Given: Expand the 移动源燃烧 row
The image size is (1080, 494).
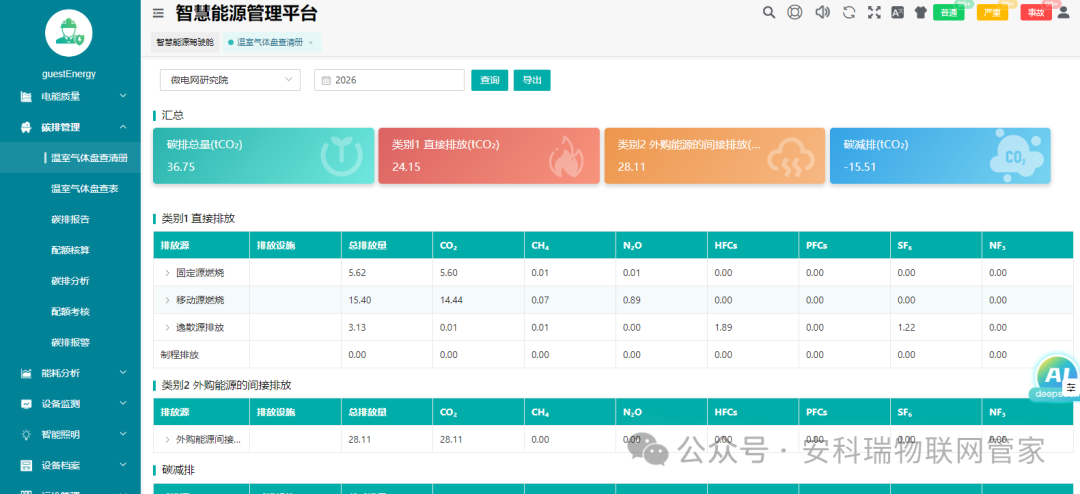Looking at the screenshot, I should point(167,300).
